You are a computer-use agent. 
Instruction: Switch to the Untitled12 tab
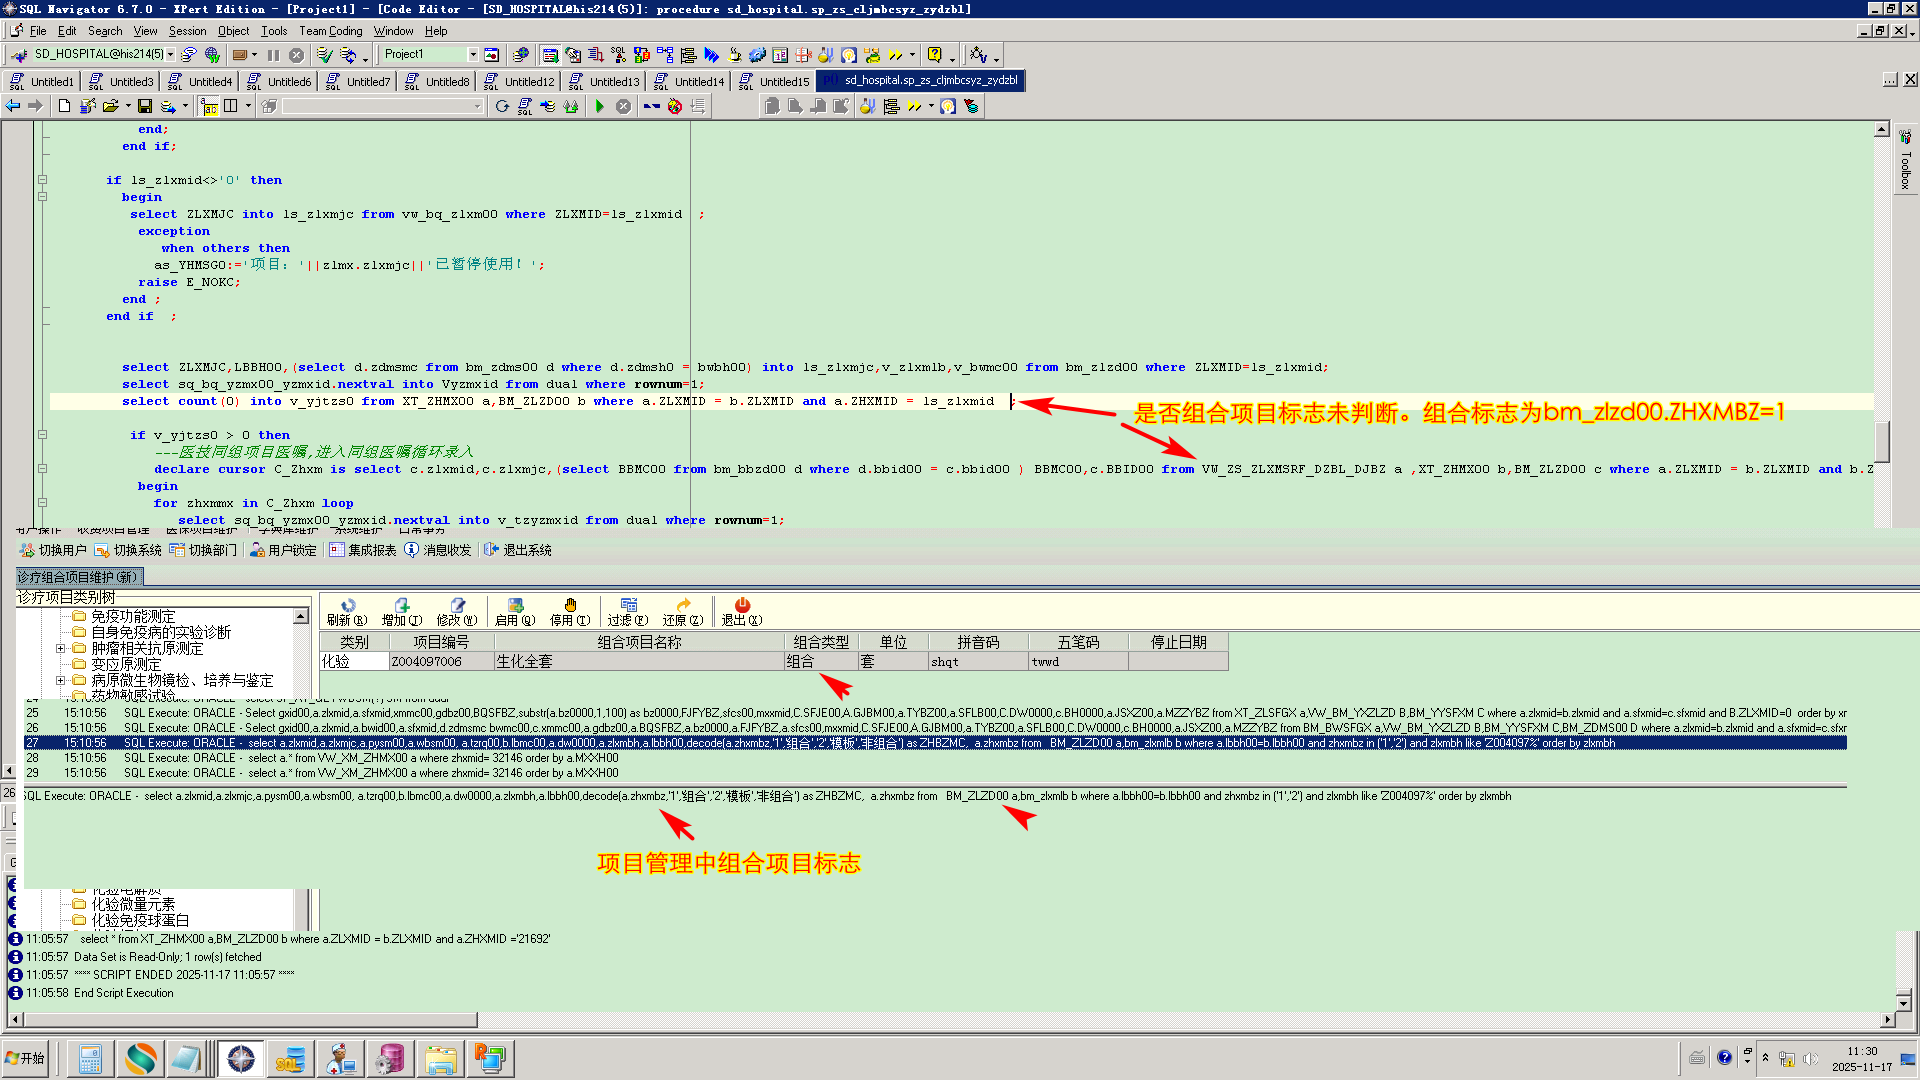coord(528,82)
